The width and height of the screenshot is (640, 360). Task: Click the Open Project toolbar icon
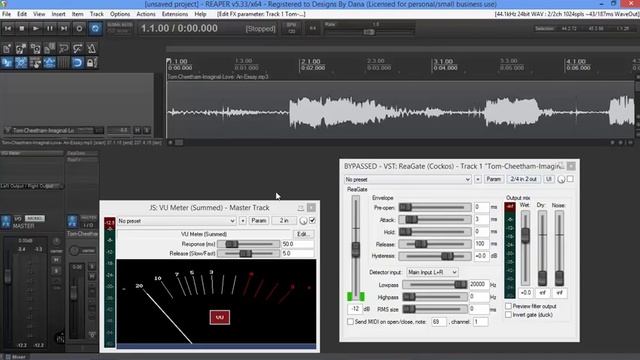[21, 49]
